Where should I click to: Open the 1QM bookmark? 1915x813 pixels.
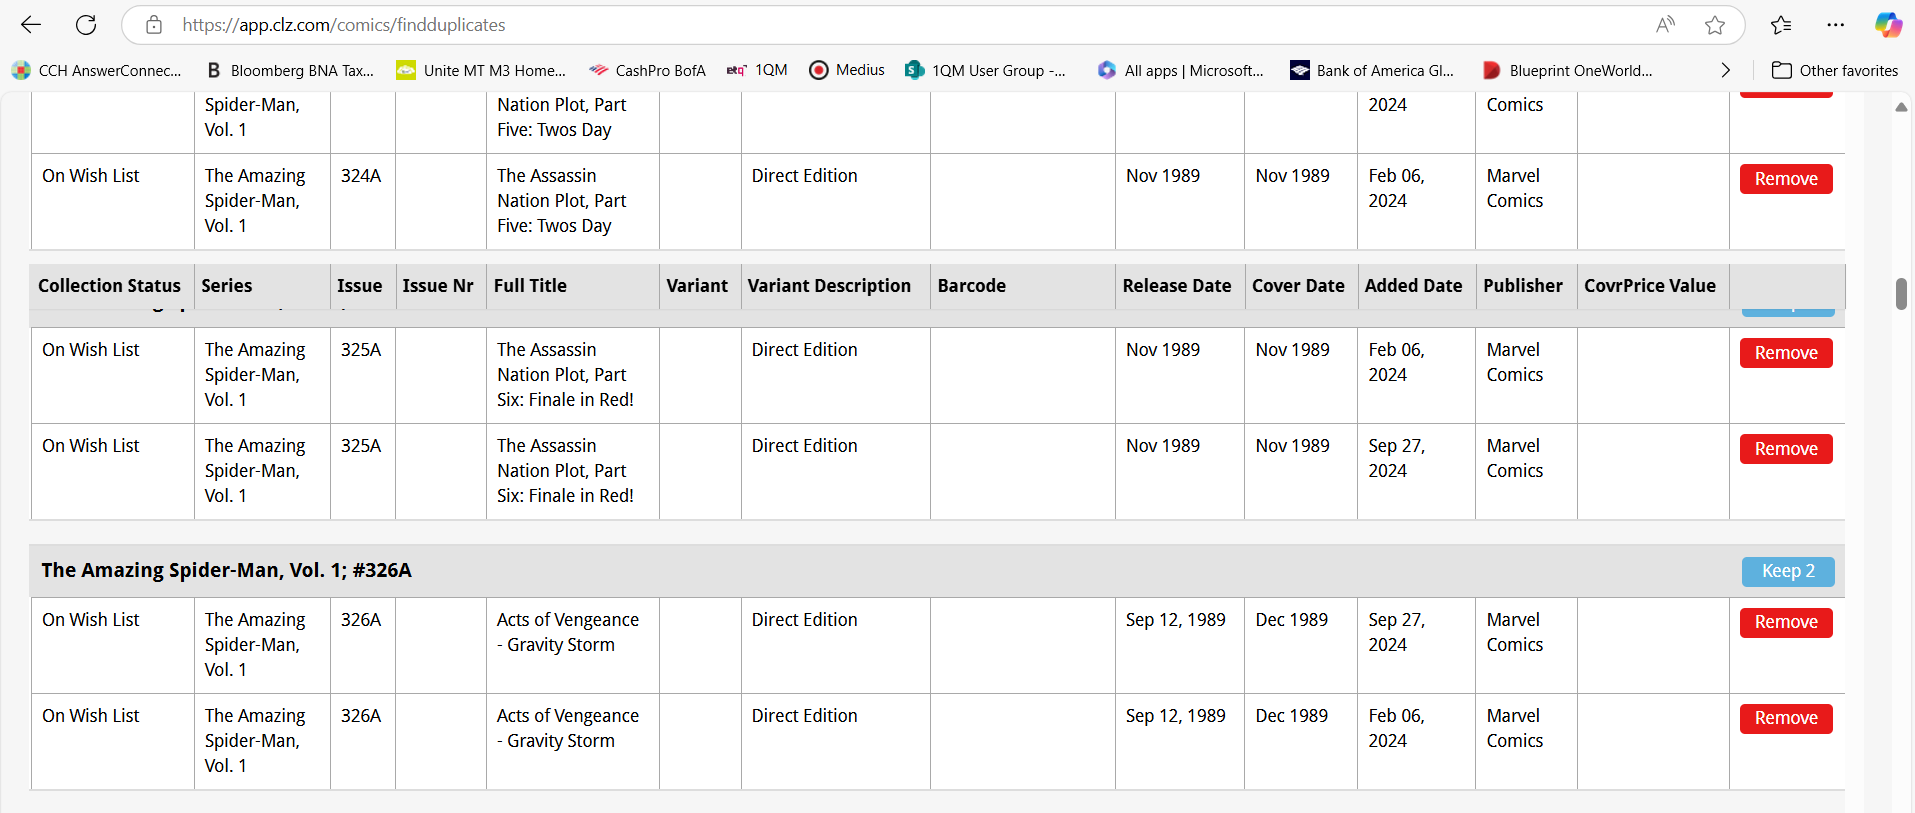(757, 70)
